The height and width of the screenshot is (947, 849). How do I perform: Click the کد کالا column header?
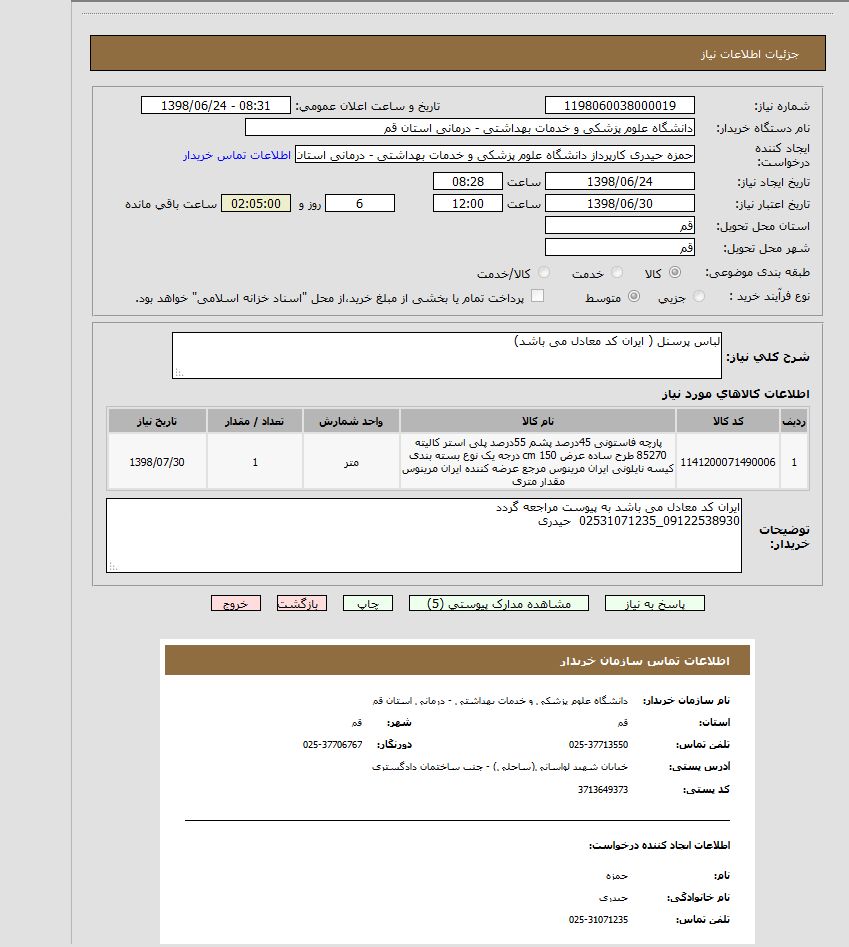click(x=727, y=421)
